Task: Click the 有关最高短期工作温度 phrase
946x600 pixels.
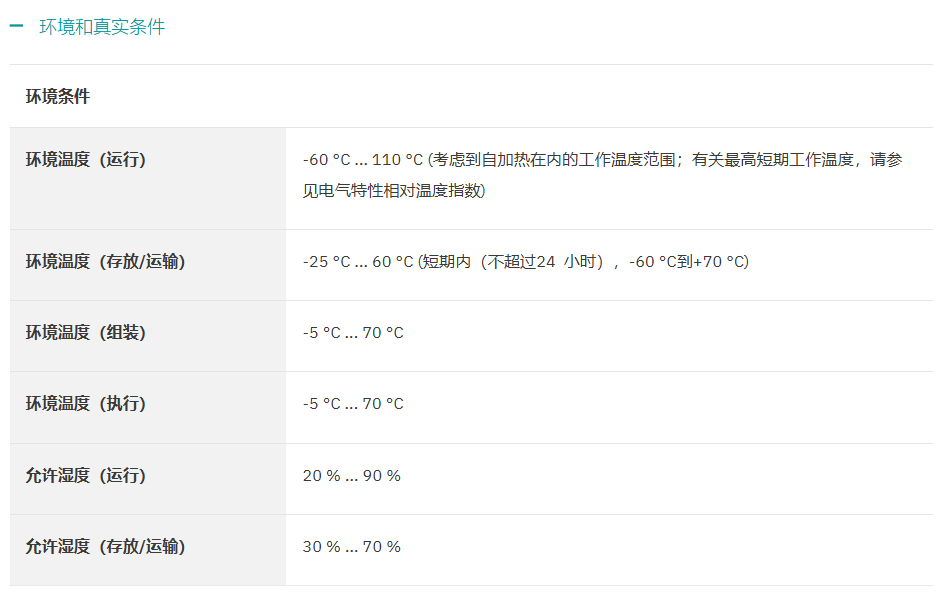Action: 772,160
